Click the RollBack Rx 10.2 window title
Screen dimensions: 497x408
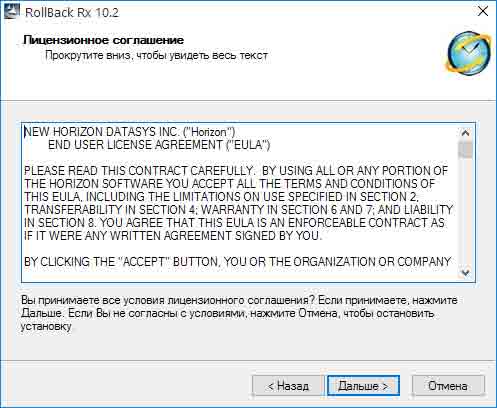72,12
